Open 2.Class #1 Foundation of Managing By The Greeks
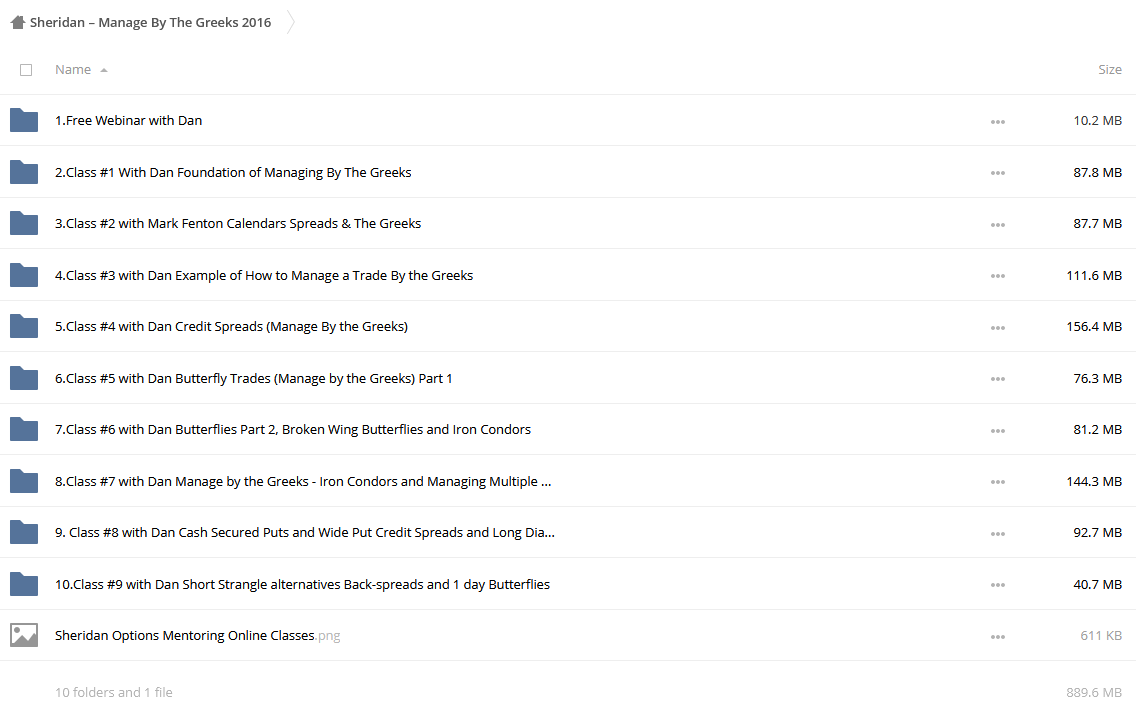Image resolution: width=1136 pixels, height=714 pixels. click(x=233, y=172)
